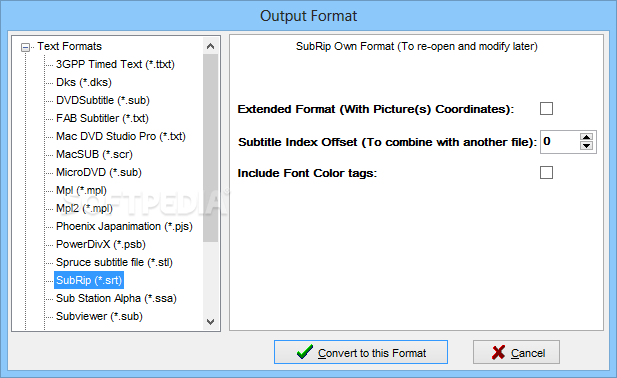Select highlighted SubRip (*.srt) format
617x378 pixels.
89,280
